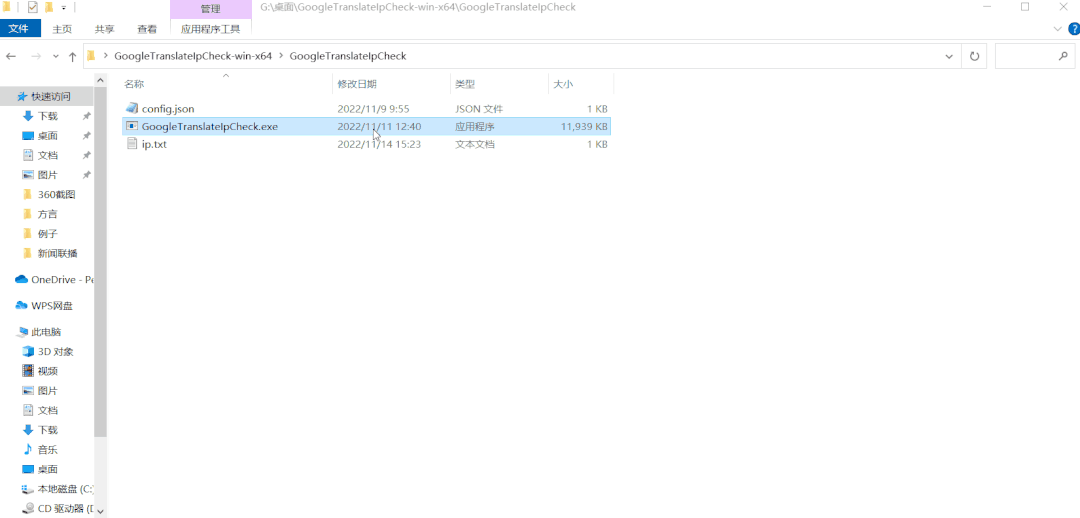Go up one folder level arrow

click(72, 56)
